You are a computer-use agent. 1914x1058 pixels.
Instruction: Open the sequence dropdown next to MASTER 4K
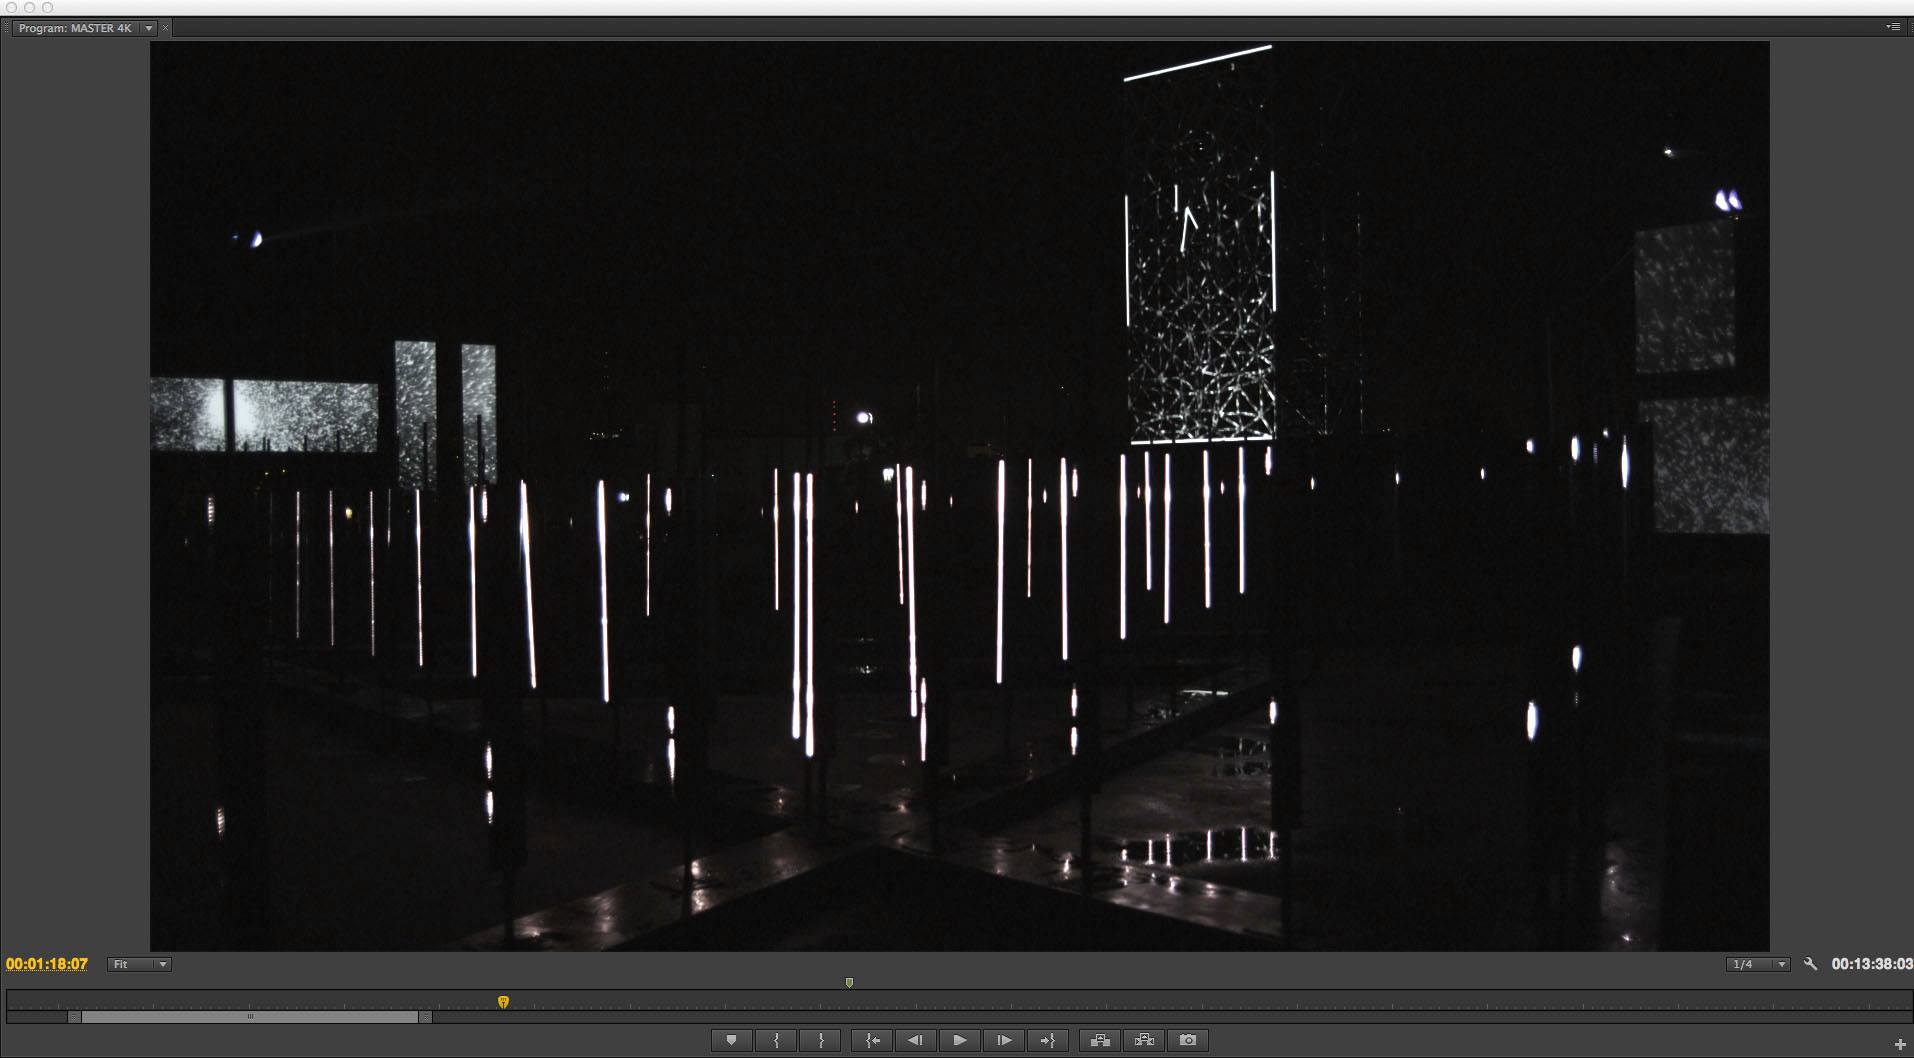pos(149,28)
